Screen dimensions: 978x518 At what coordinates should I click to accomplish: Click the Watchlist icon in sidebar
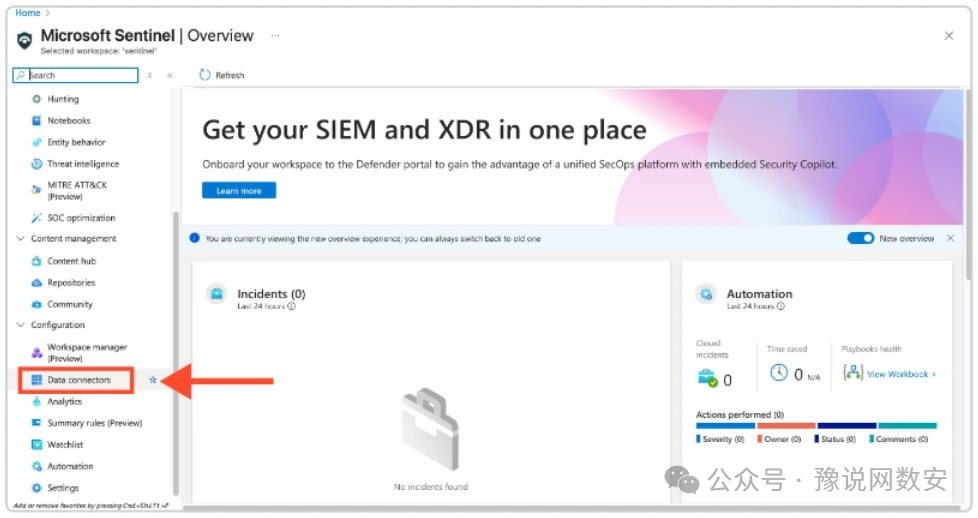pos(37,445)
